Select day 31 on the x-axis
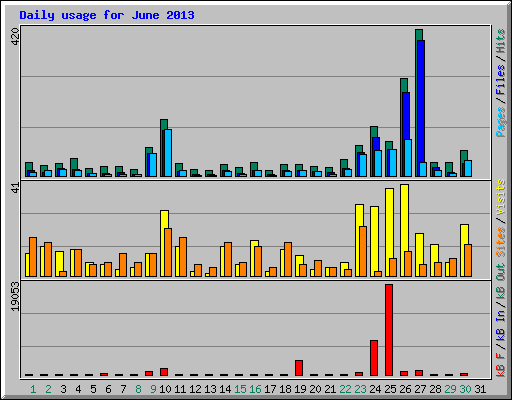The width and height of the screenshot is (512, 400). [x=480, y=389]
